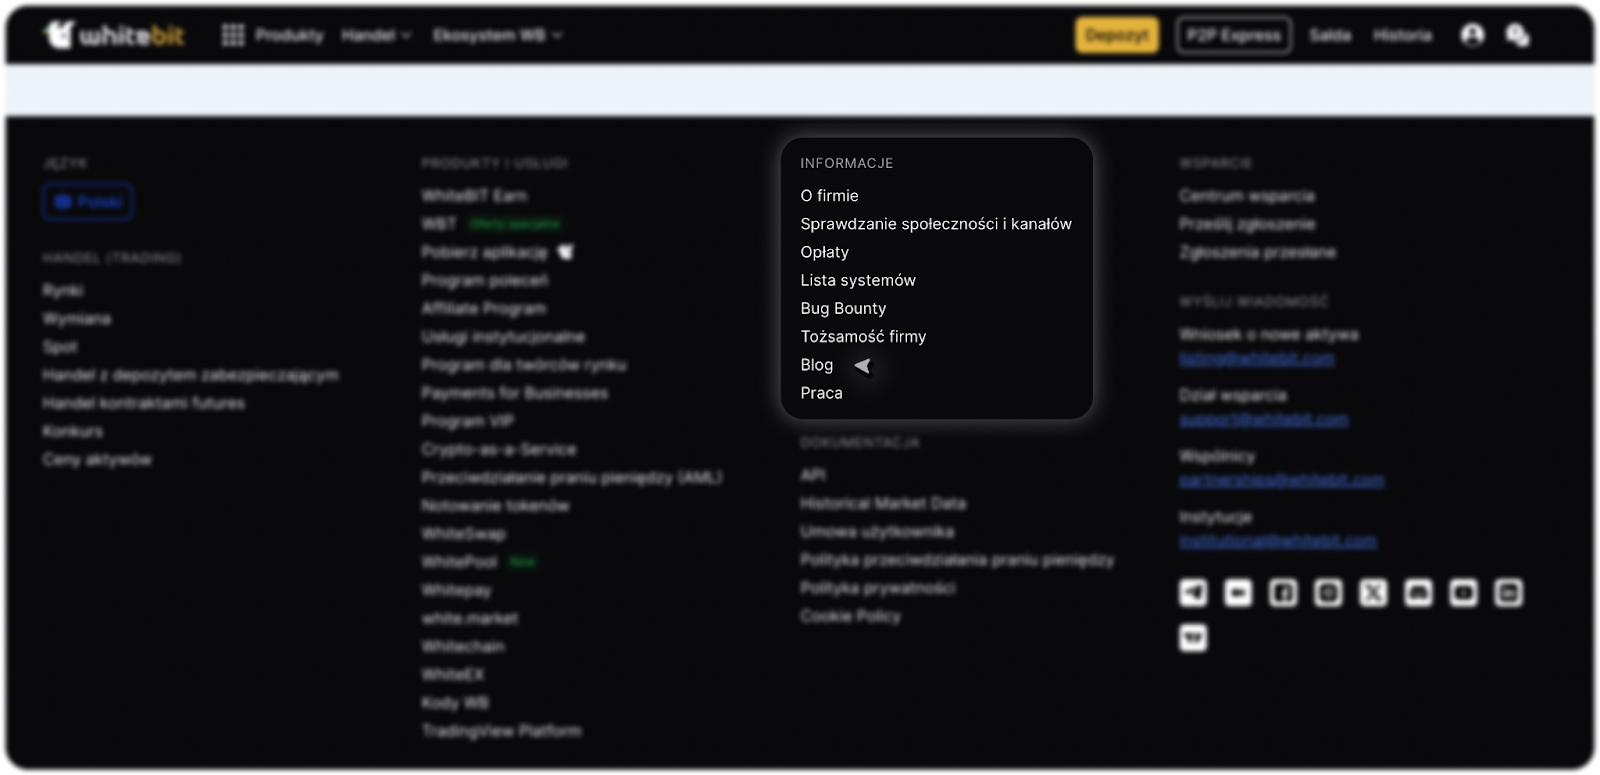Go to Salda in the header
The image size is (1600, 775).
[x=1330, y=35]
